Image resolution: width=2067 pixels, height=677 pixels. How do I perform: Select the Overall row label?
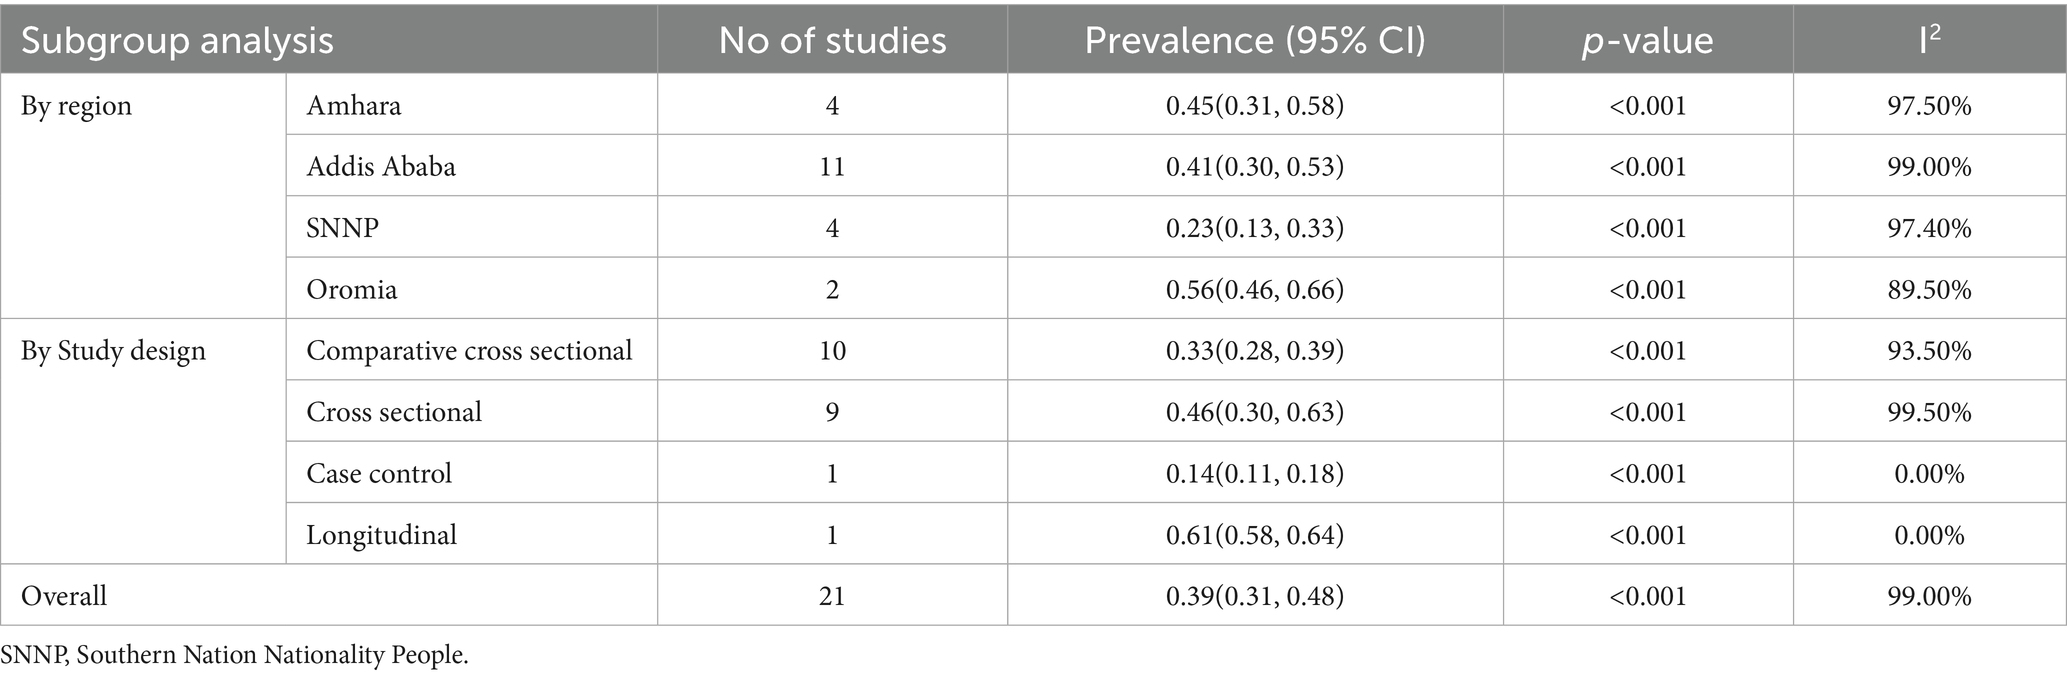(x=64, y=596)
